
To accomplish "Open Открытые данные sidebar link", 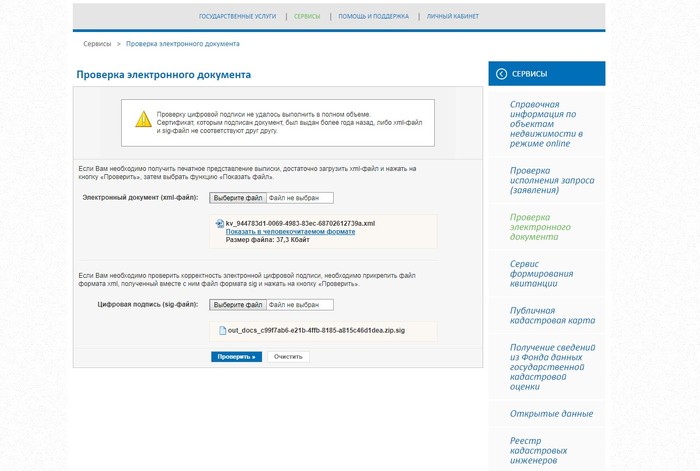I will pos(550,413).
